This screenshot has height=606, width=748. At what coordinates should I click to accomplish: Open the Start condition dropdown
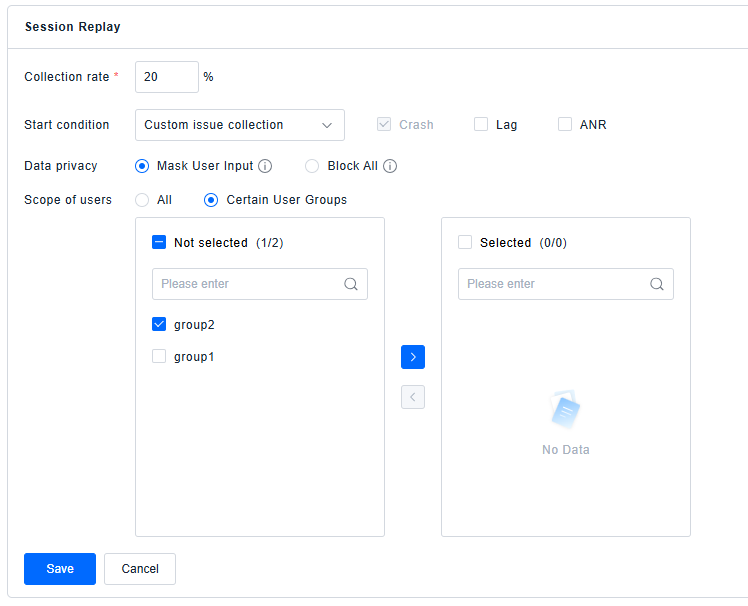240,125
